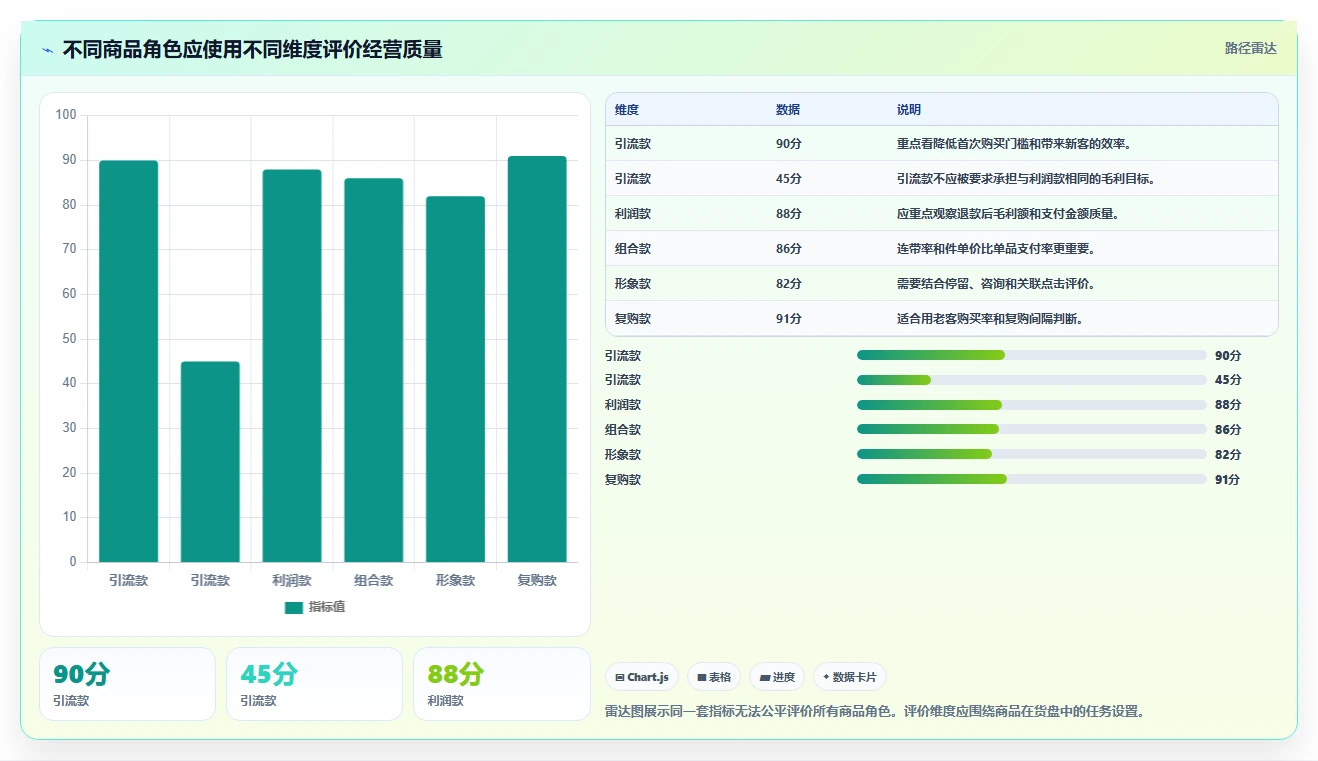Toggle the 指标值 legend label

coord(327,607)
